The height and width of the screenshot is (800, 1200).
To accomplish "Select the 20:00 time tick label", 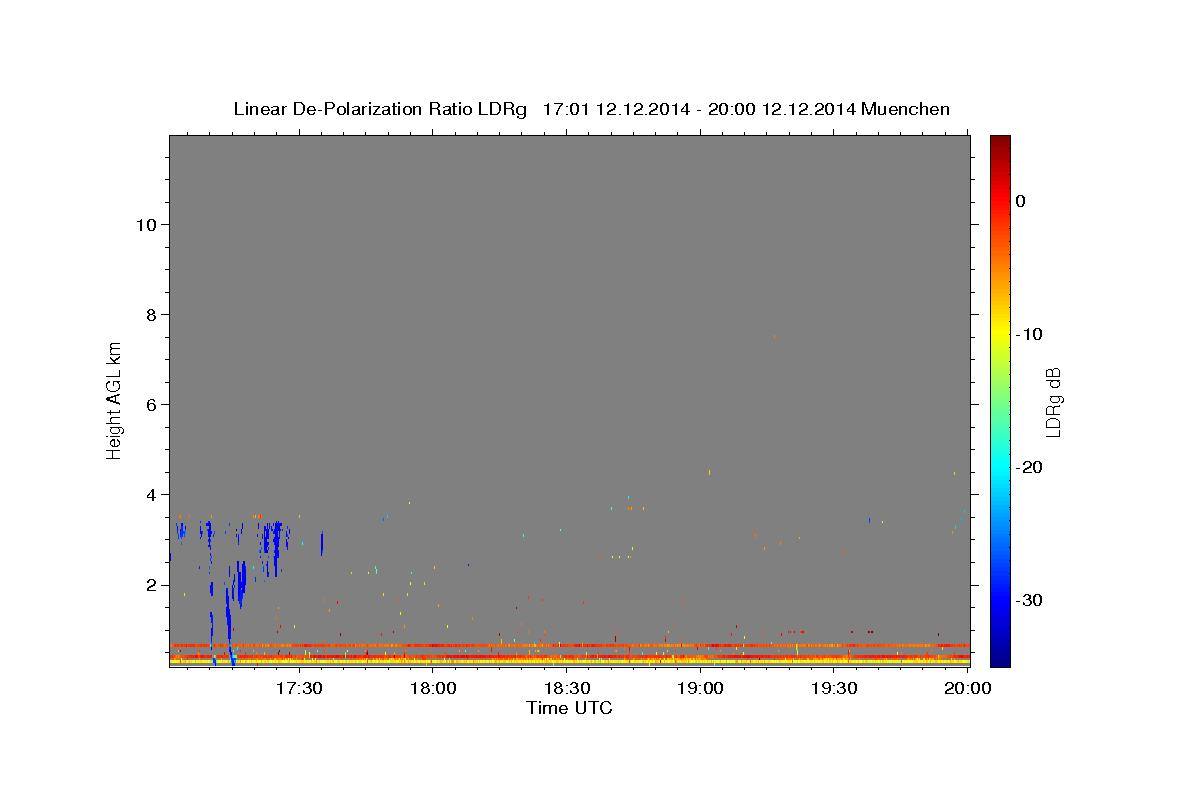I will click(968, 688).
